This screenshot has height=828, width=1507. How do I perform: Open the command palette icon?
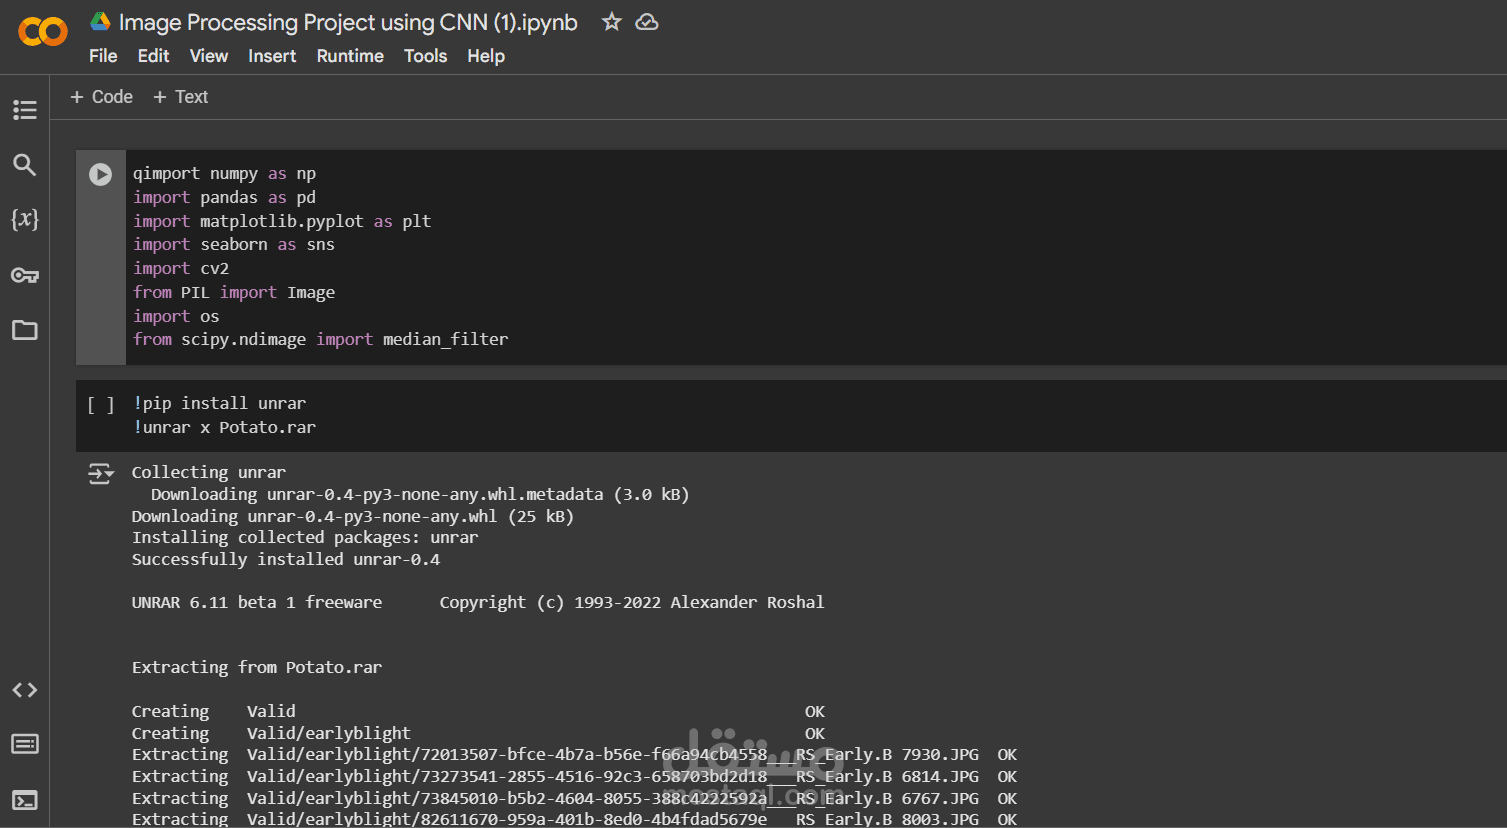(x=25, y=744)
